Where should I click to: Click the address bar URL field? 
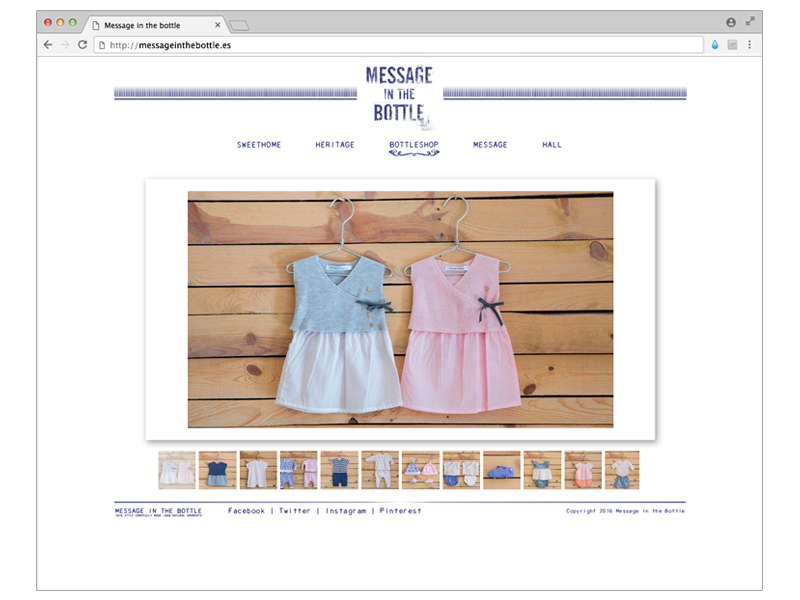tap(400, 45)
